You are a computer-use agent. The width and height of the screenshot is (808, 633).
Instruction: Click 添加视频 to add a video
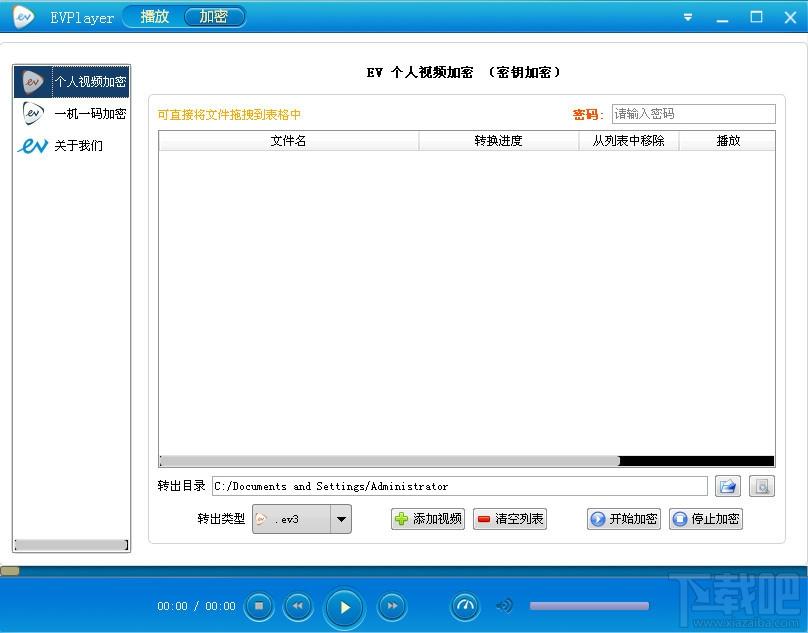[x=428, y=519]
